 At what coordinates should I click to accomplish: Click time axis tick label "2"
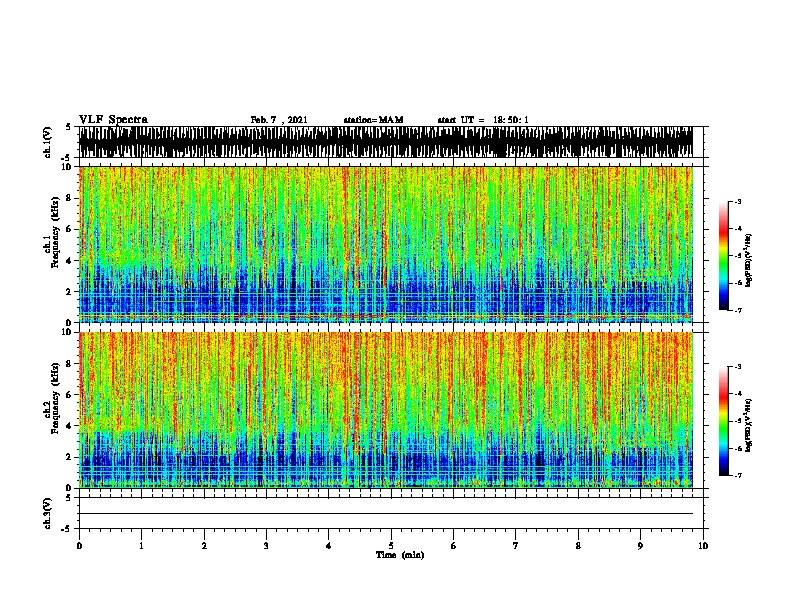[204, 546]
